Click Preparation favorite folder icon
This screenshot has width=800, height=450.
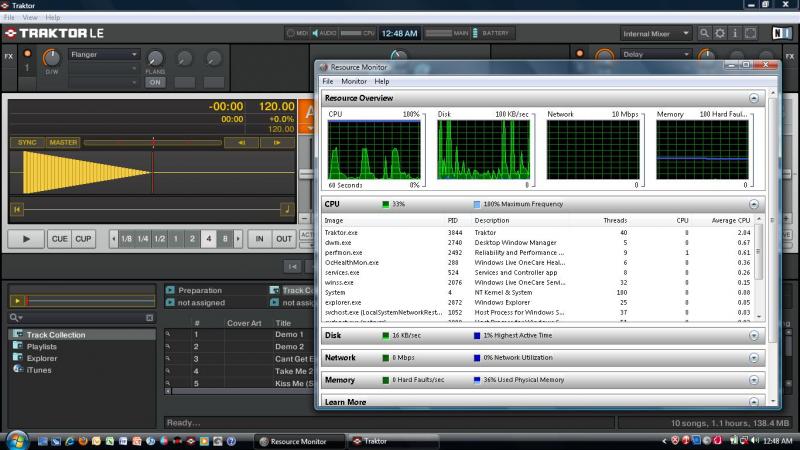[x=170, y=290]
